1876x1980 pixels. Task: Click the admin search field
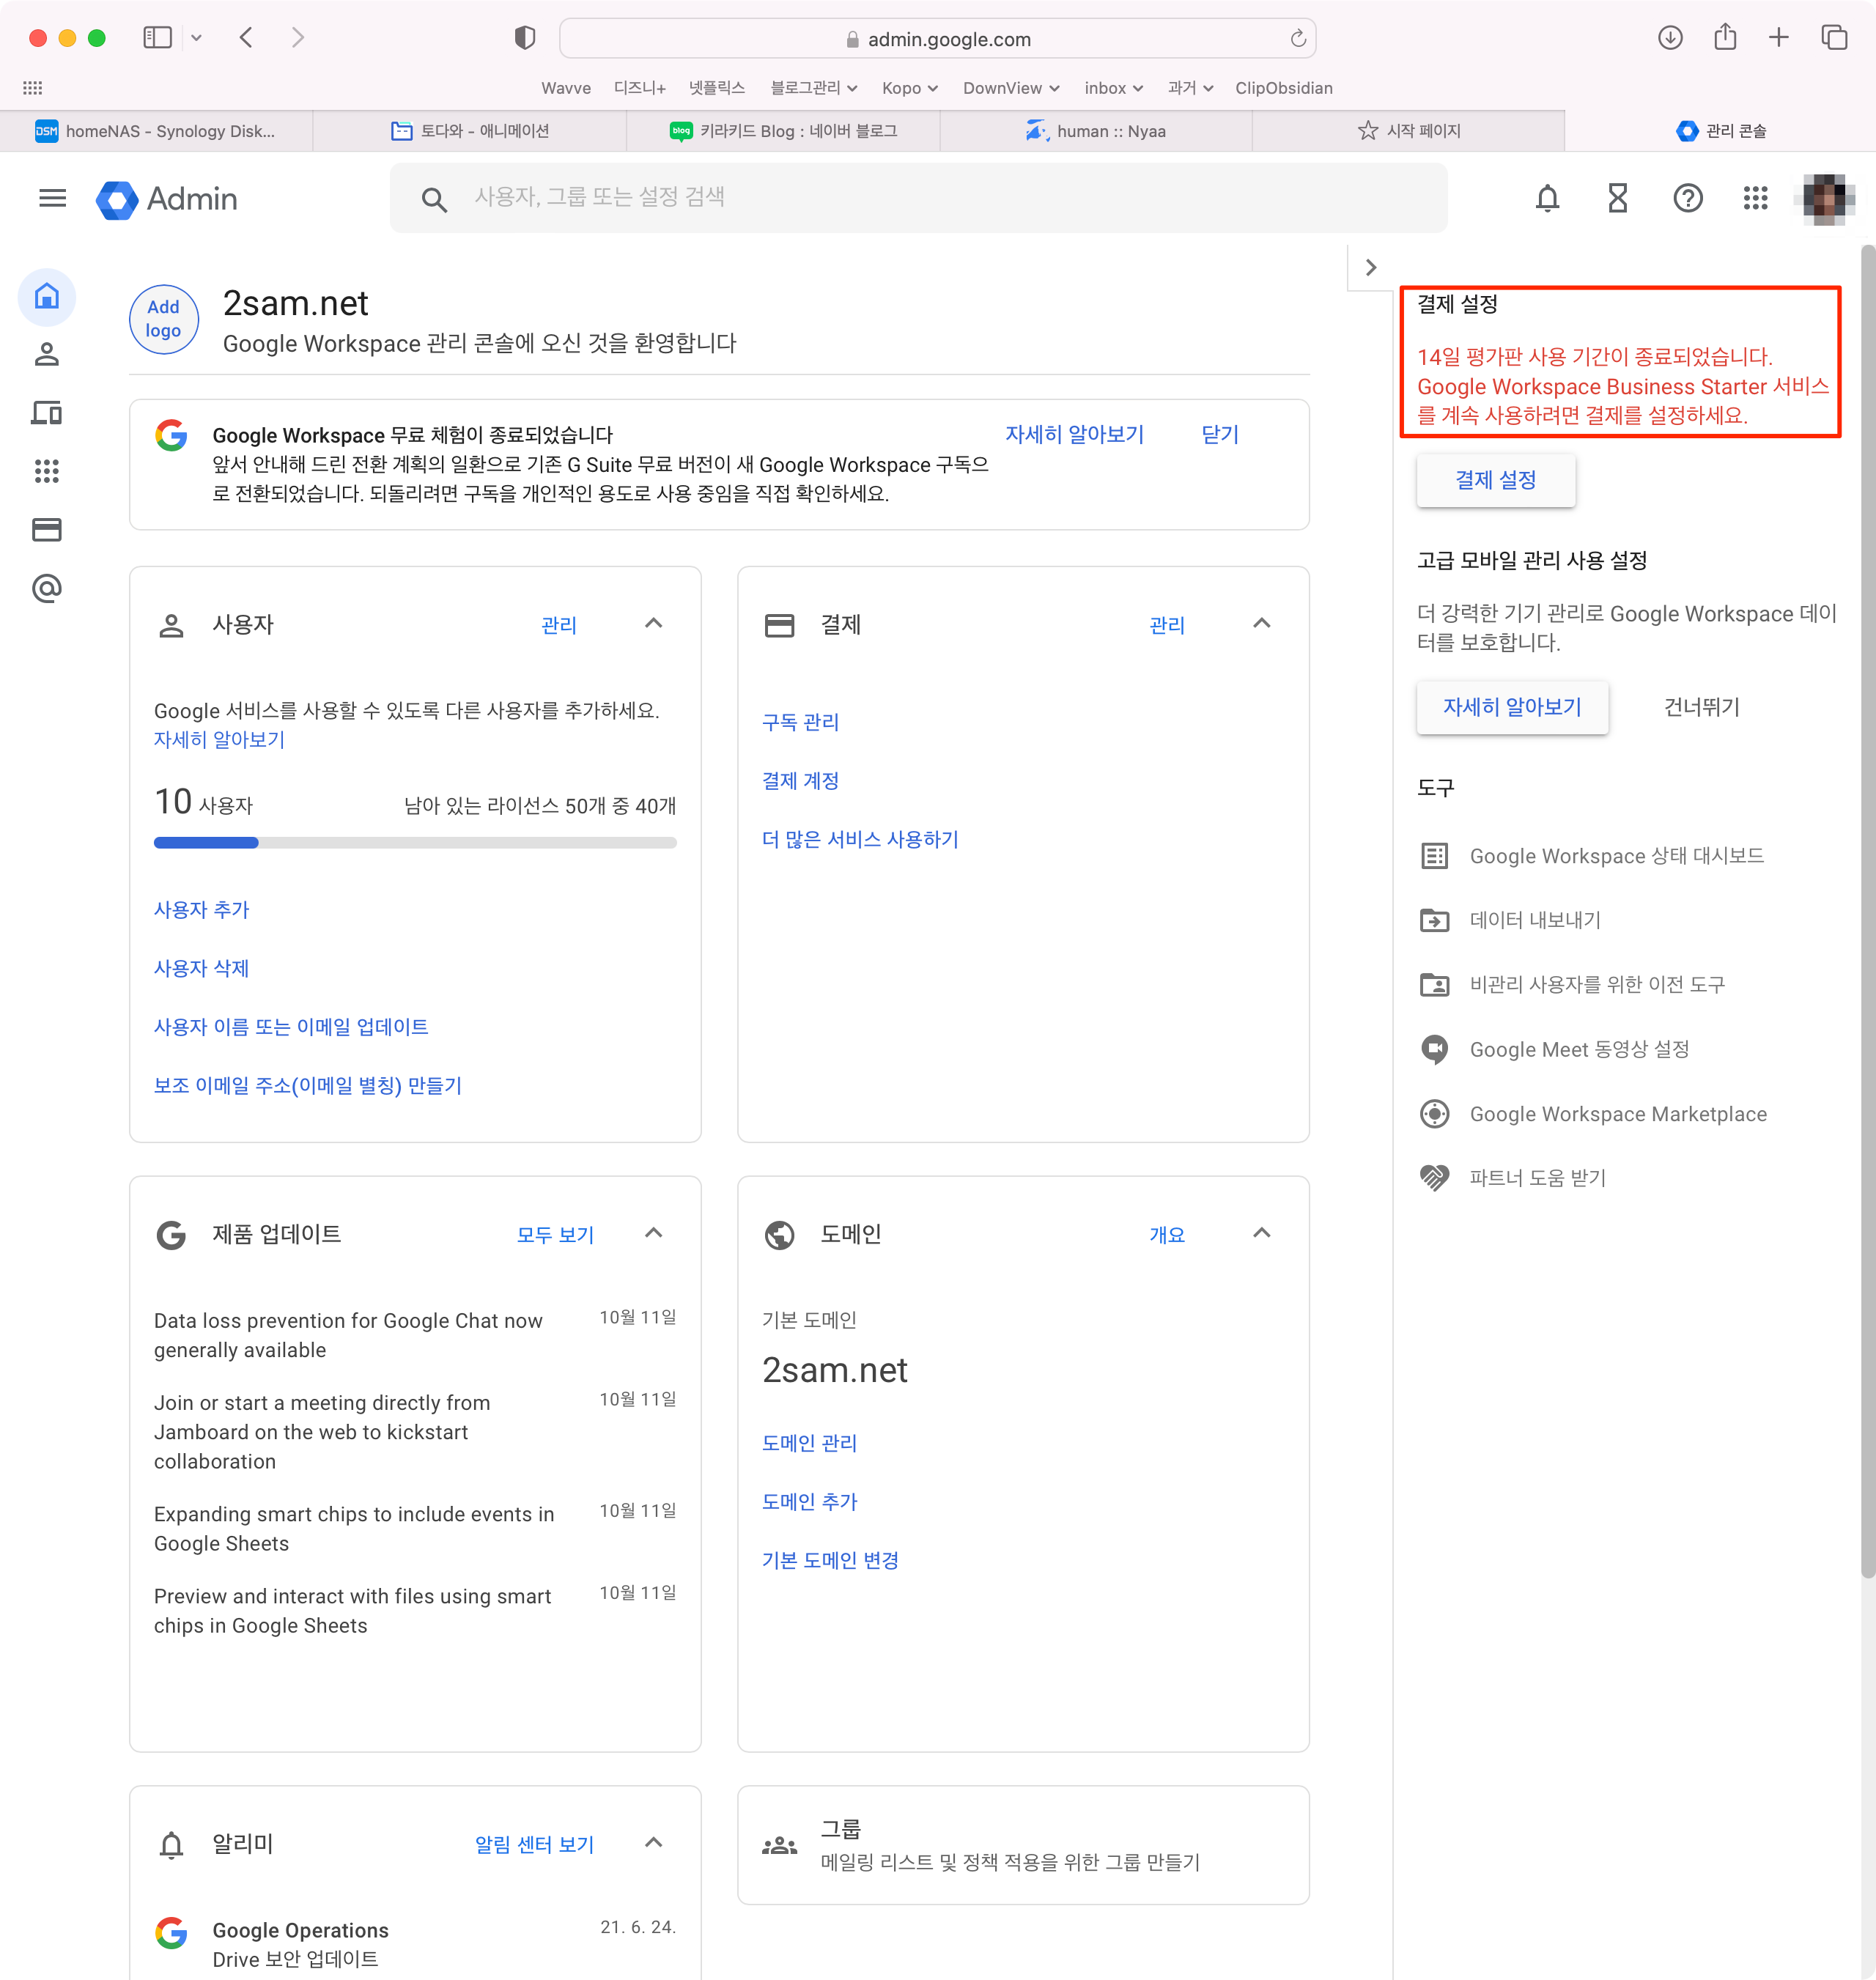click(918, 198)
